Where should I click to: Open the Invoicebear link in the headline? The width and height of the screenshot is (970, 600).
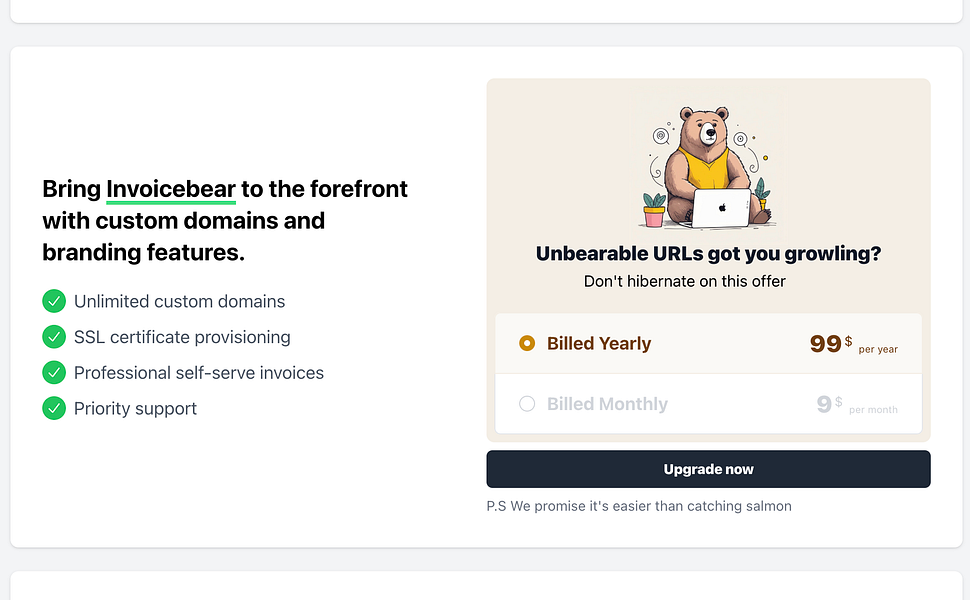[171, 188]
